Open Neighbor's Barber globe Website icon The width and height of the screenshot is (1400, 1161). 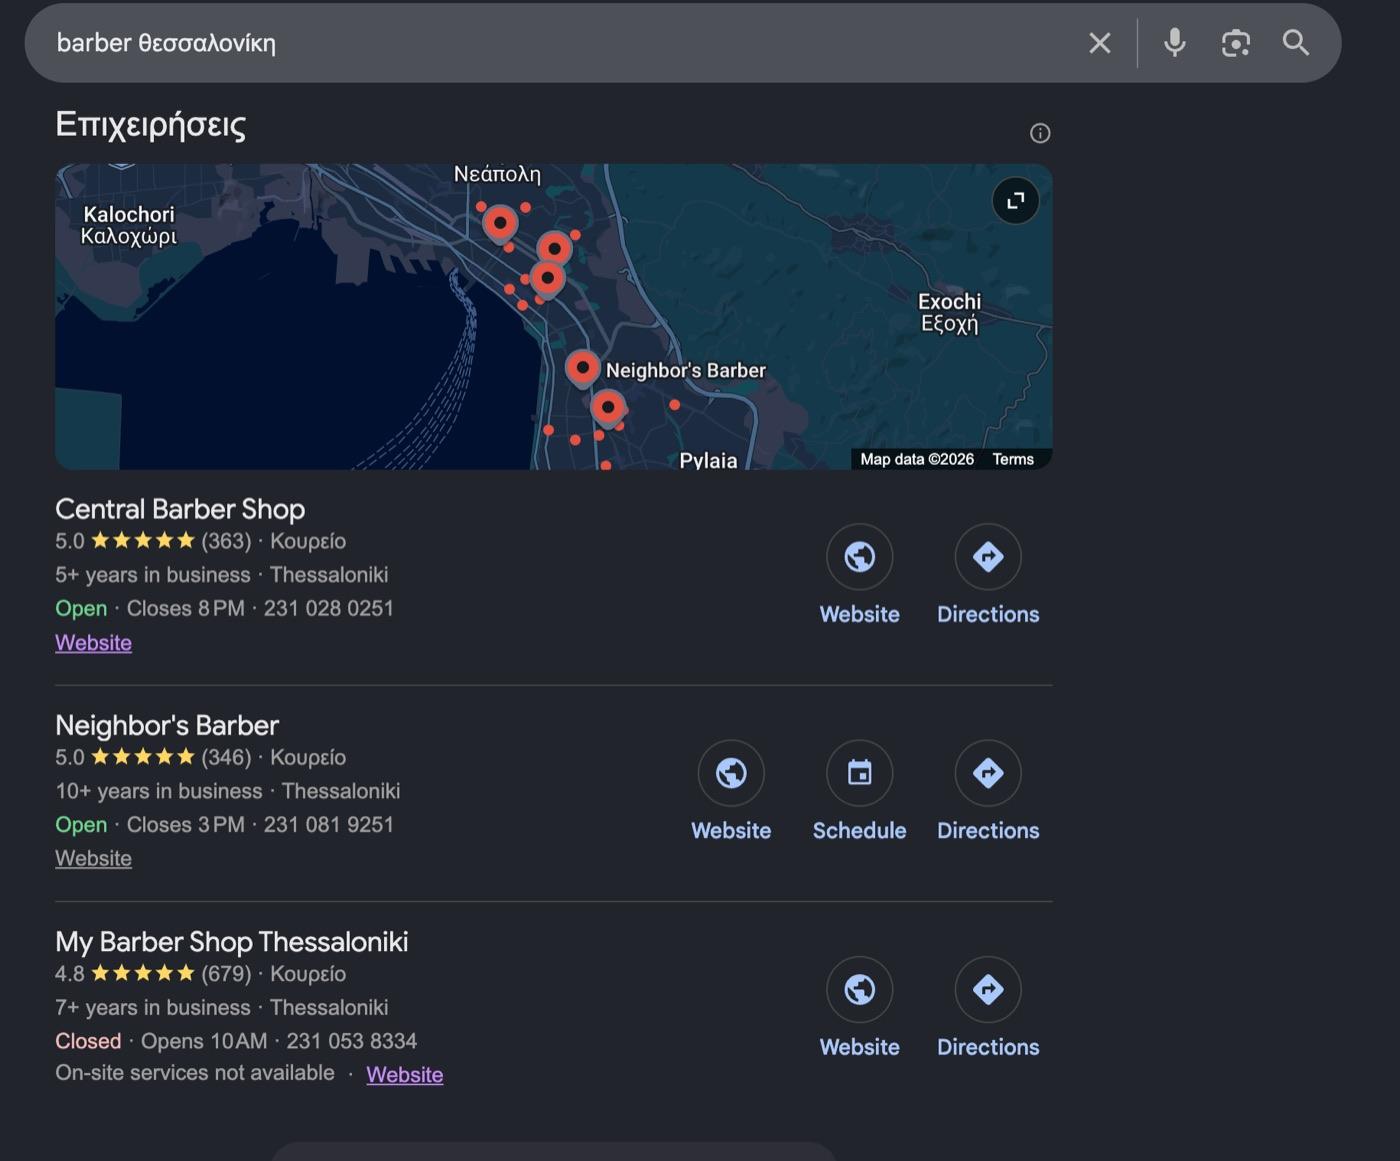[731, 773]
